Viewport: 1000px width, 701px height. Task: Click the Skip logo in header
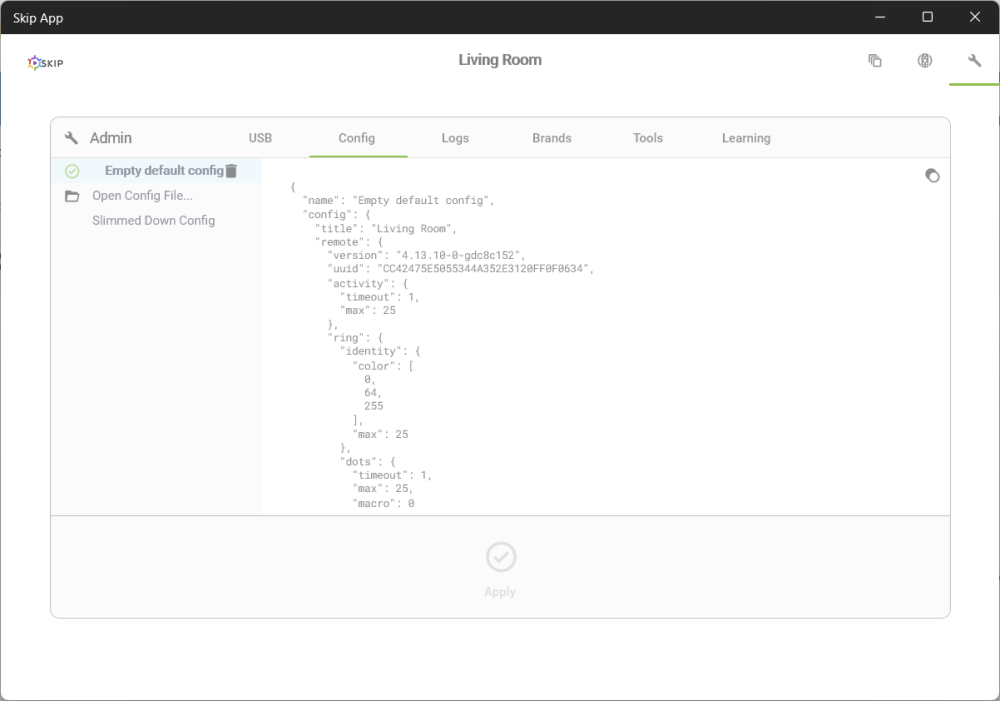[x=45, y=63]
